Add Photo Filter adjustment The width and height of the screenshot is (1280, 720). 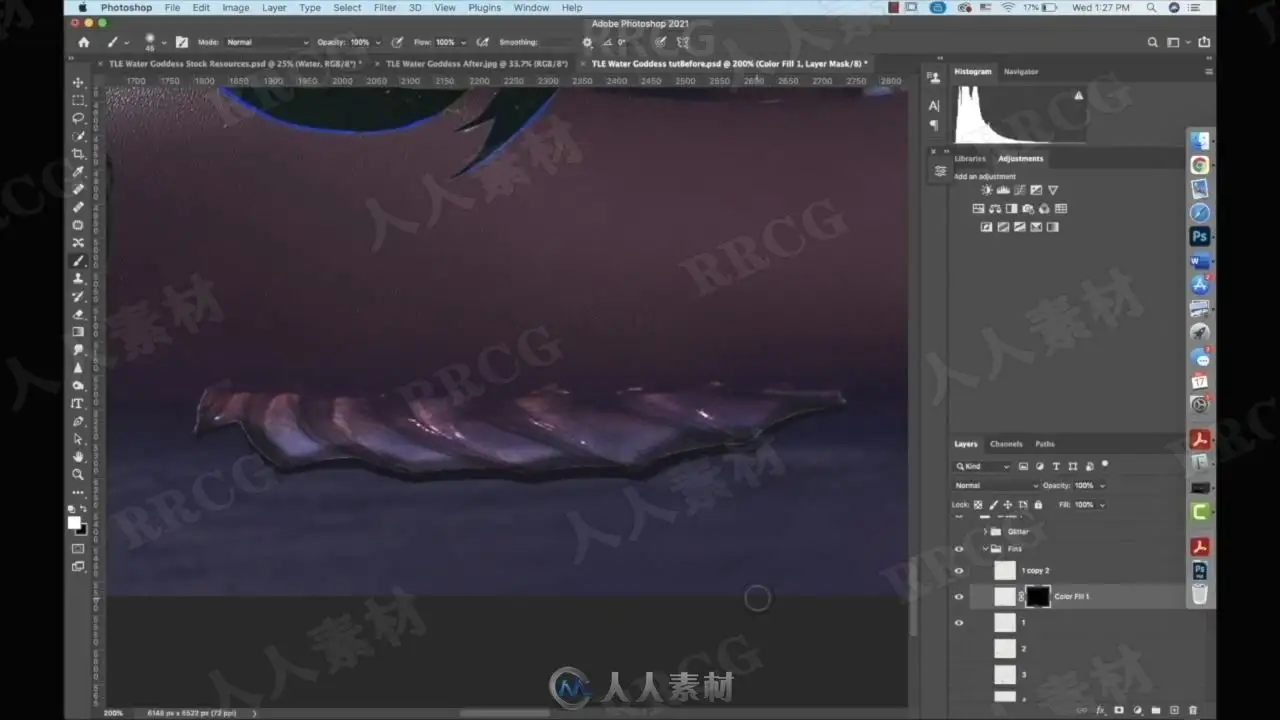pos(1028,209)
